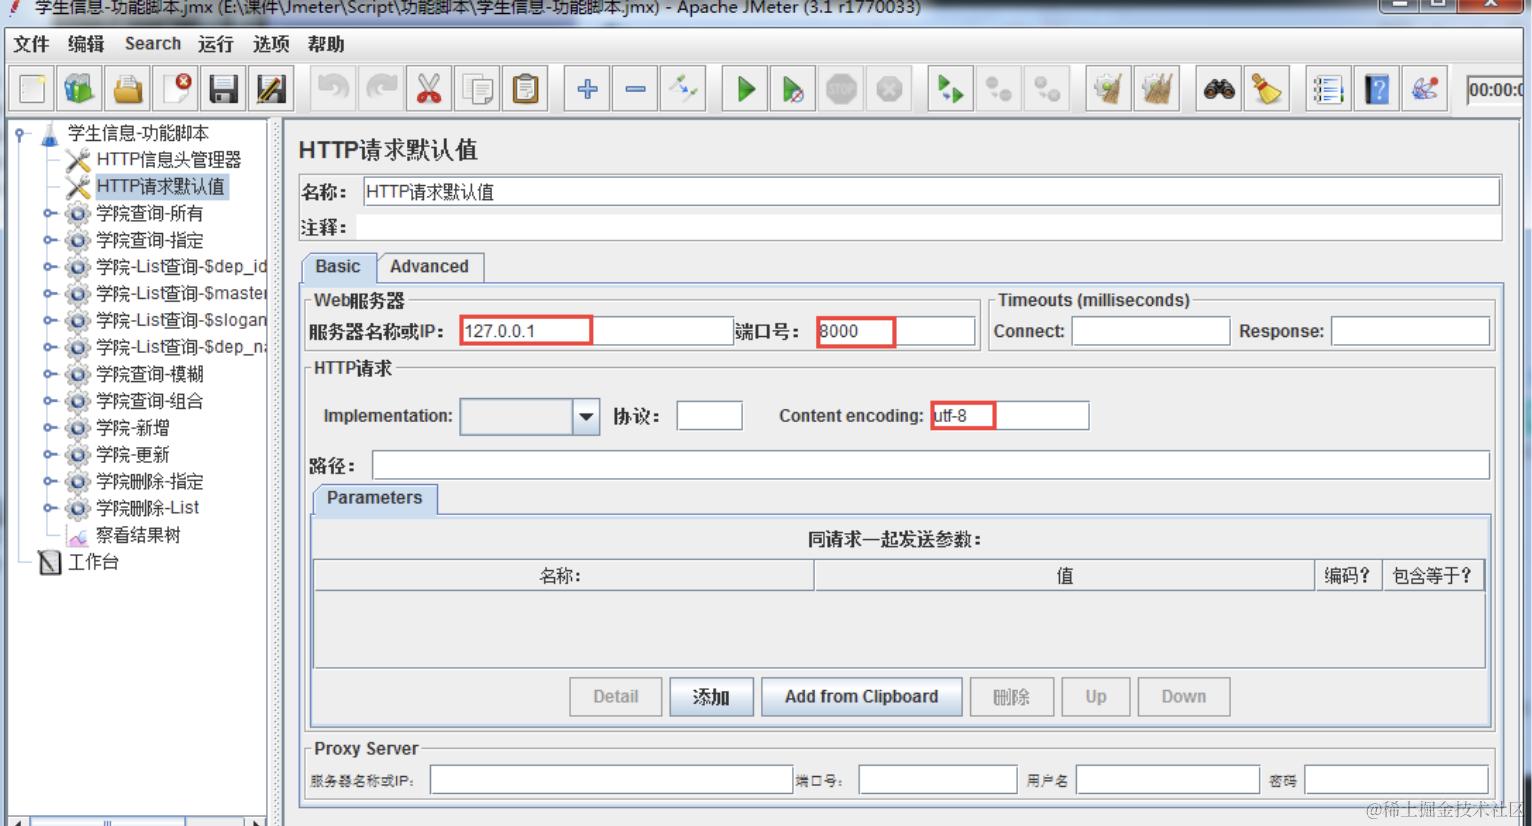Select 学院删除-List tree item
The height and width of the screenshot is (826, 1532).
coord(148,508)
